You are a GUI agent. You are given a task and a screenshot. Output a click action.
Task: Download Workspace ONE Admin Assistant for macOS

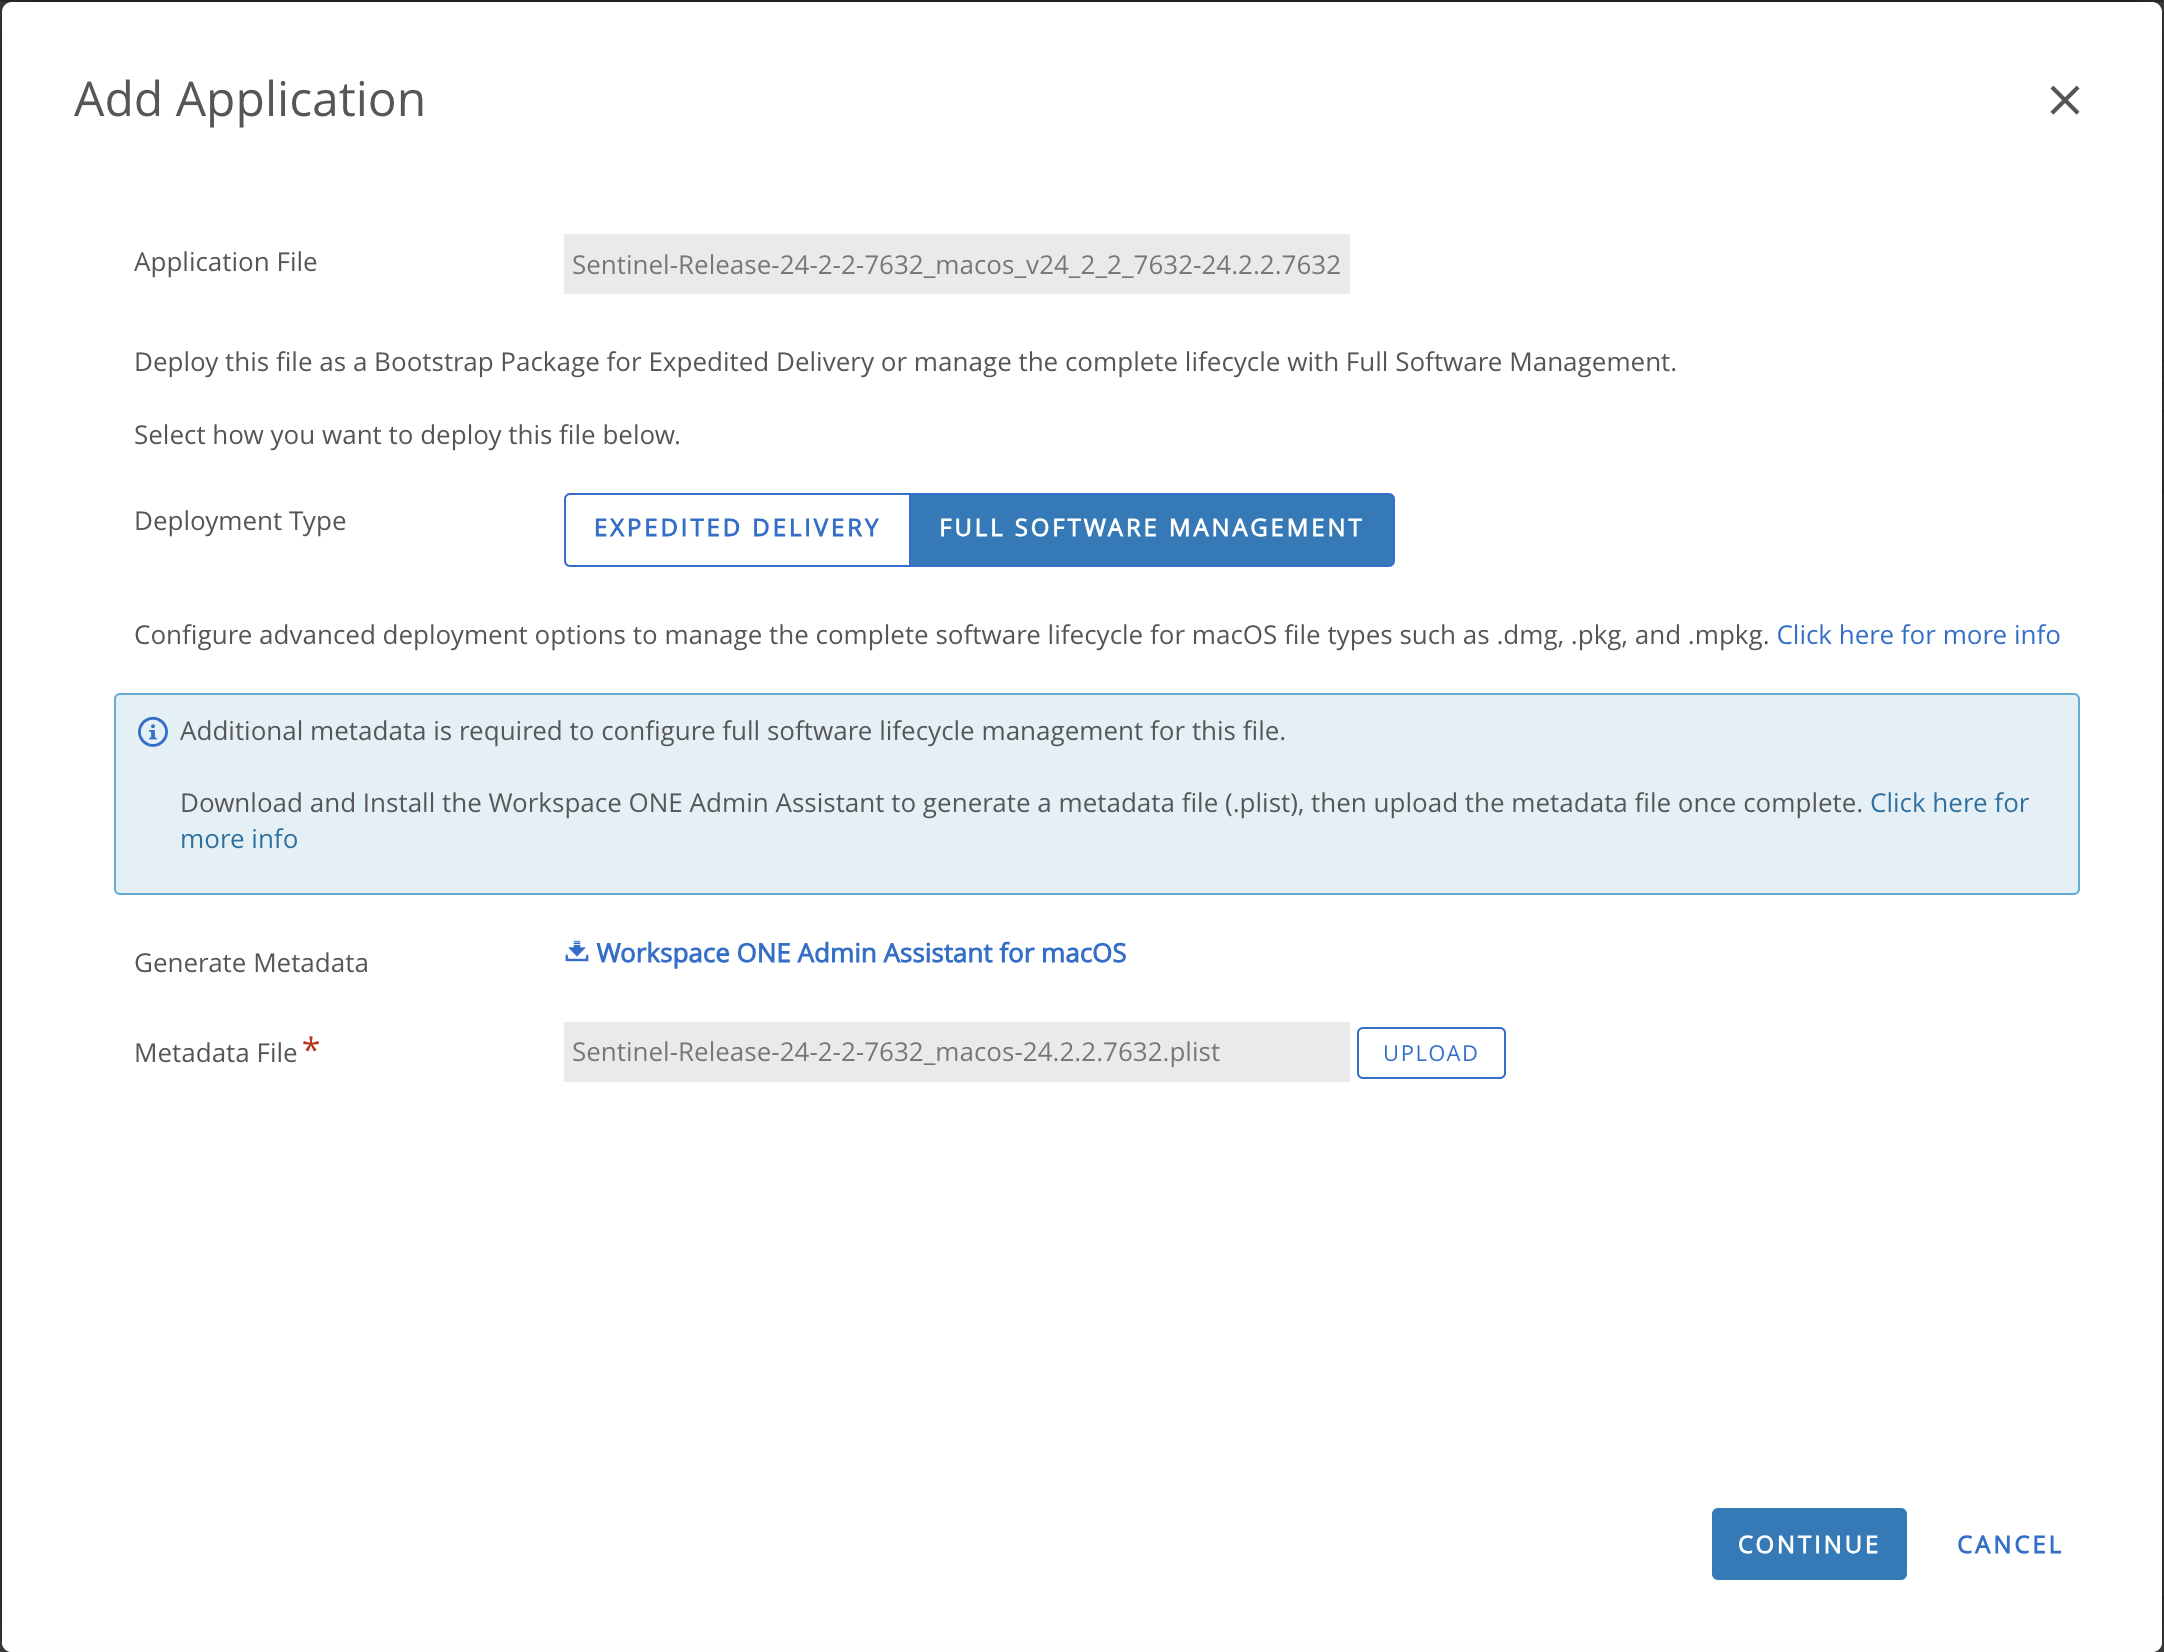(861, 953)
